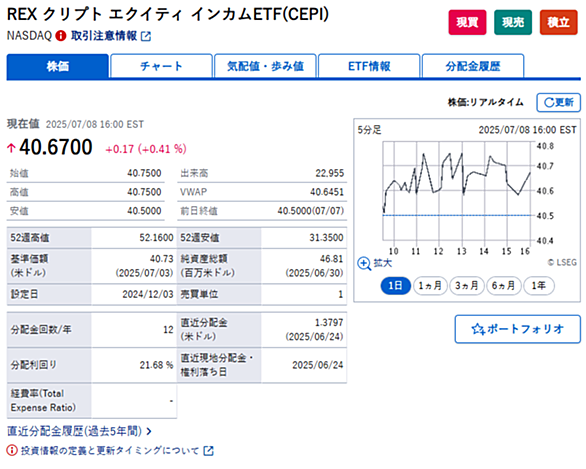Click the magnifier 拡大 icon under the chart

364,263
